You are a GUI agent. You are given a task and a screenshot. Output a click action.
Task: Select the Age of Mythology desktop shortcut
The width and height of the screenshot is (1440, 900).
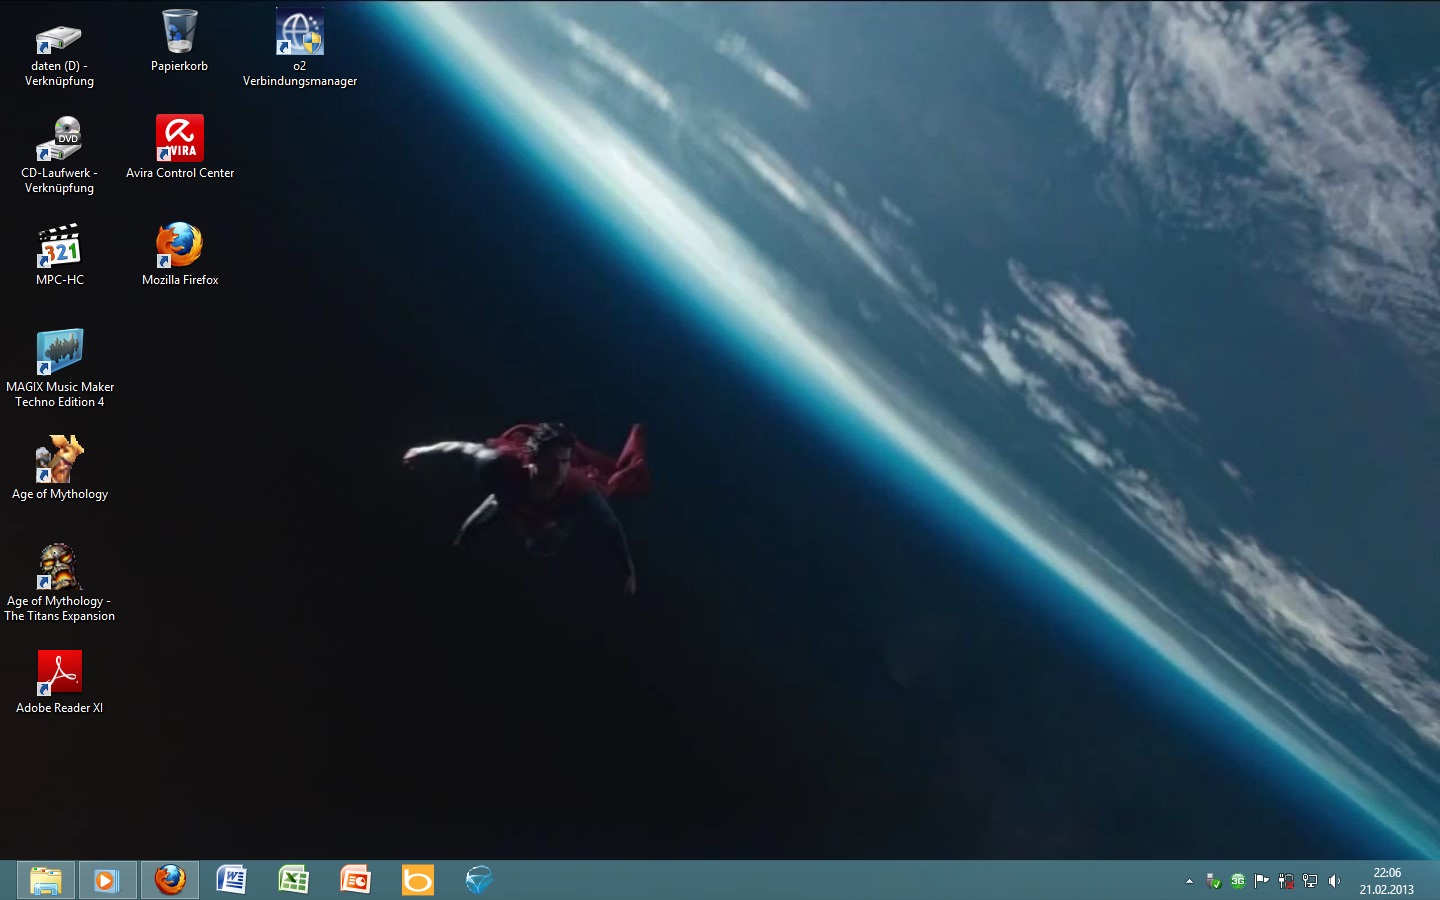tap(59, 460)
